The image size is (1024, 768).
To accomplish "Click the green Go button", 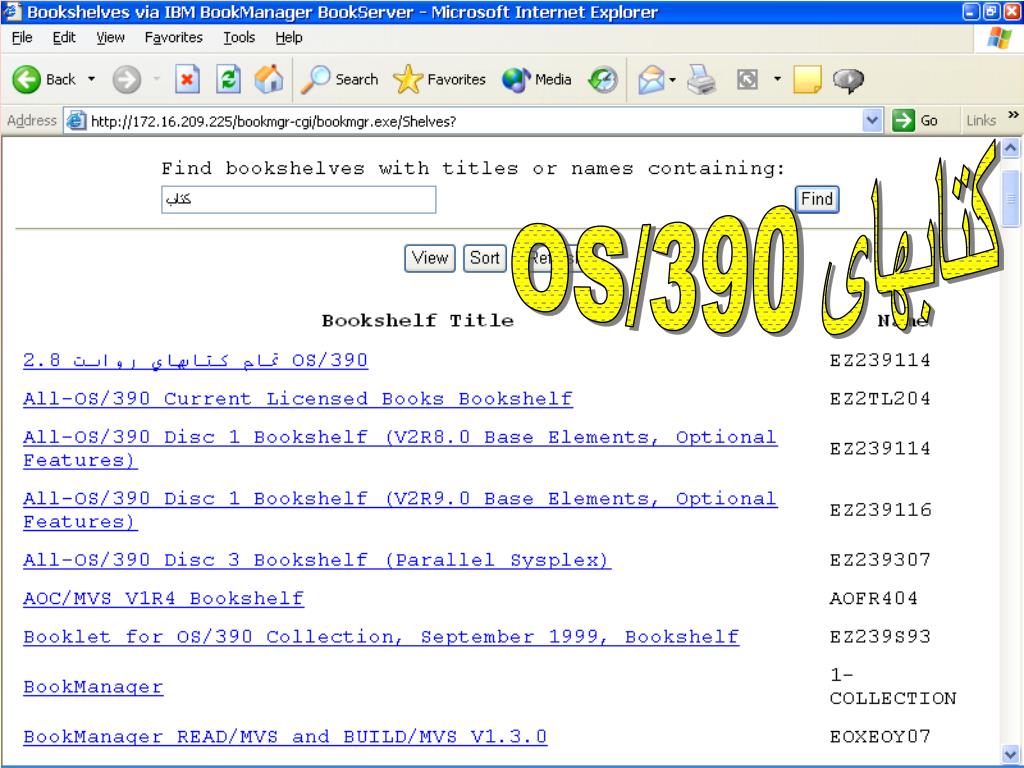I will point(915,121).
